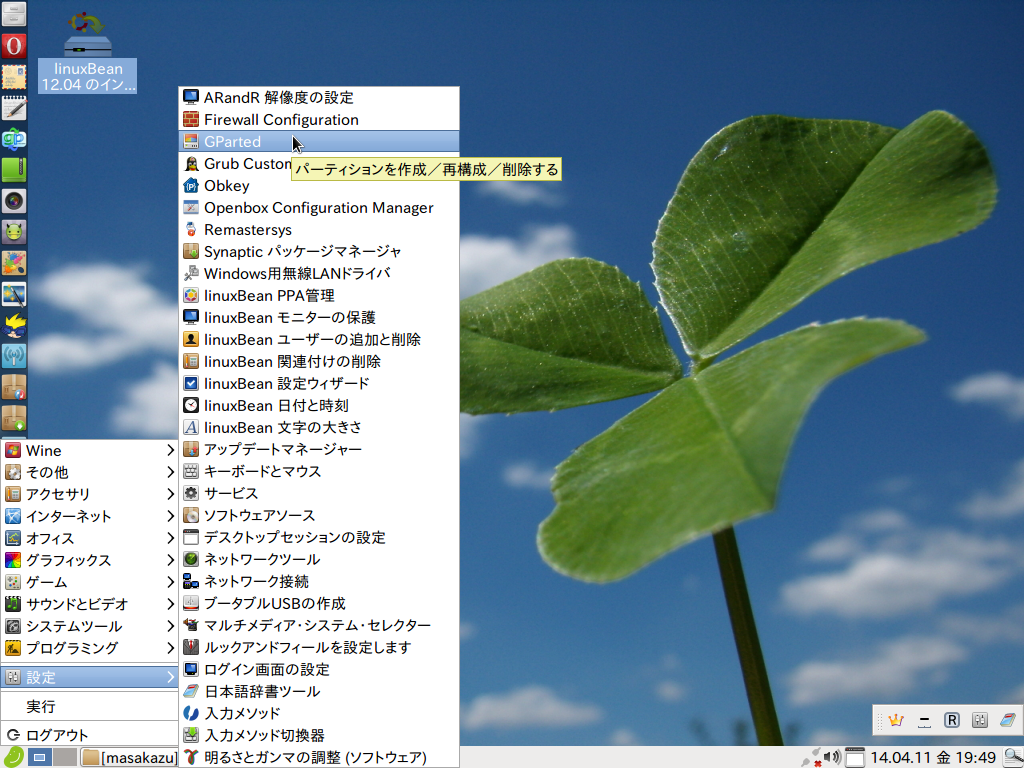Switch to the first virtual desktop pager

click(40, 758)
